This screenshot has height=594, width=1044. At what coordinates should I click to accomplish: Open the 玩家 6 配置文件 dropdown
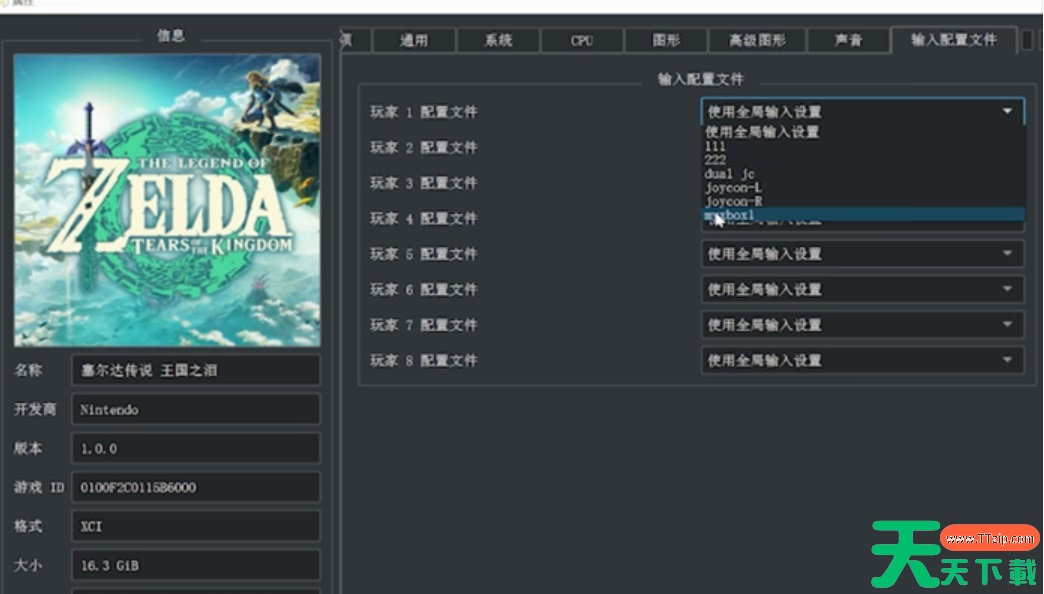[862, 289]
